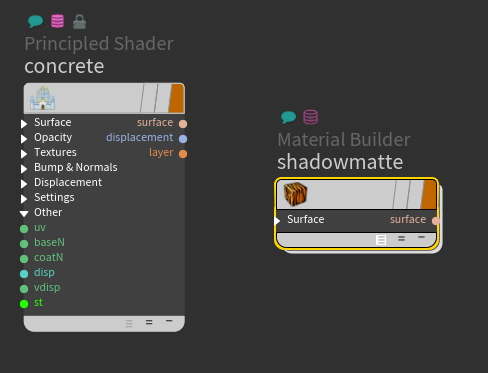Collapse the Other input group

(24, 214)
